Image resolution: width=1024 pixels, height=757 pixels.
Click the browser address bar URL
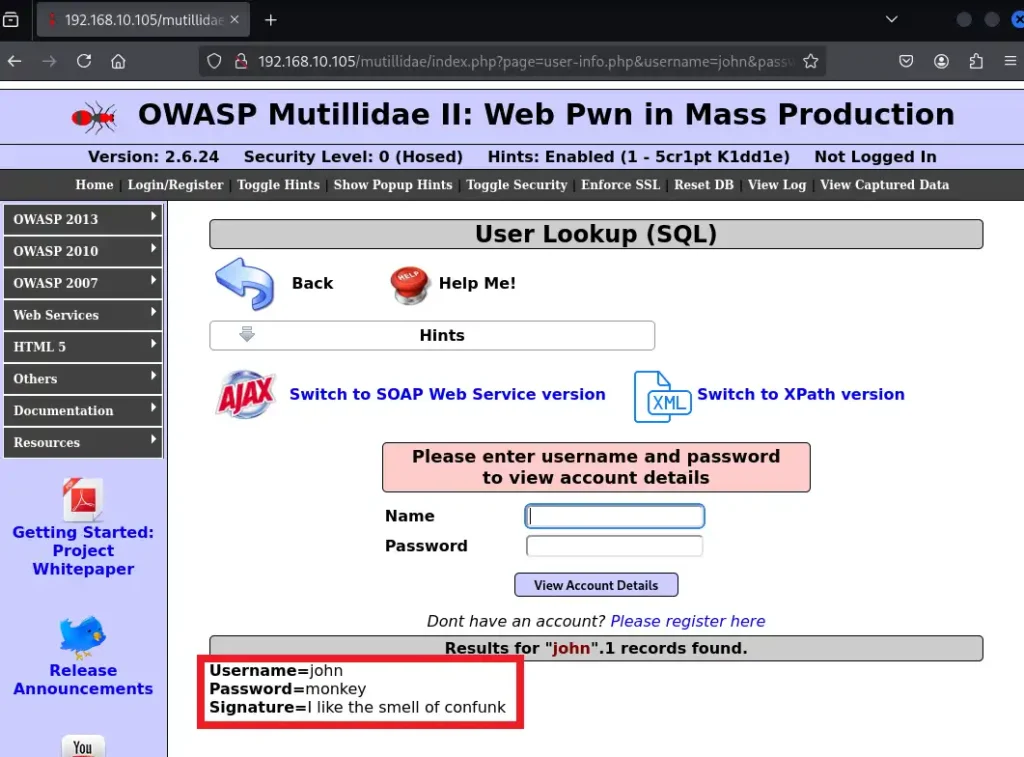(526, 61)
